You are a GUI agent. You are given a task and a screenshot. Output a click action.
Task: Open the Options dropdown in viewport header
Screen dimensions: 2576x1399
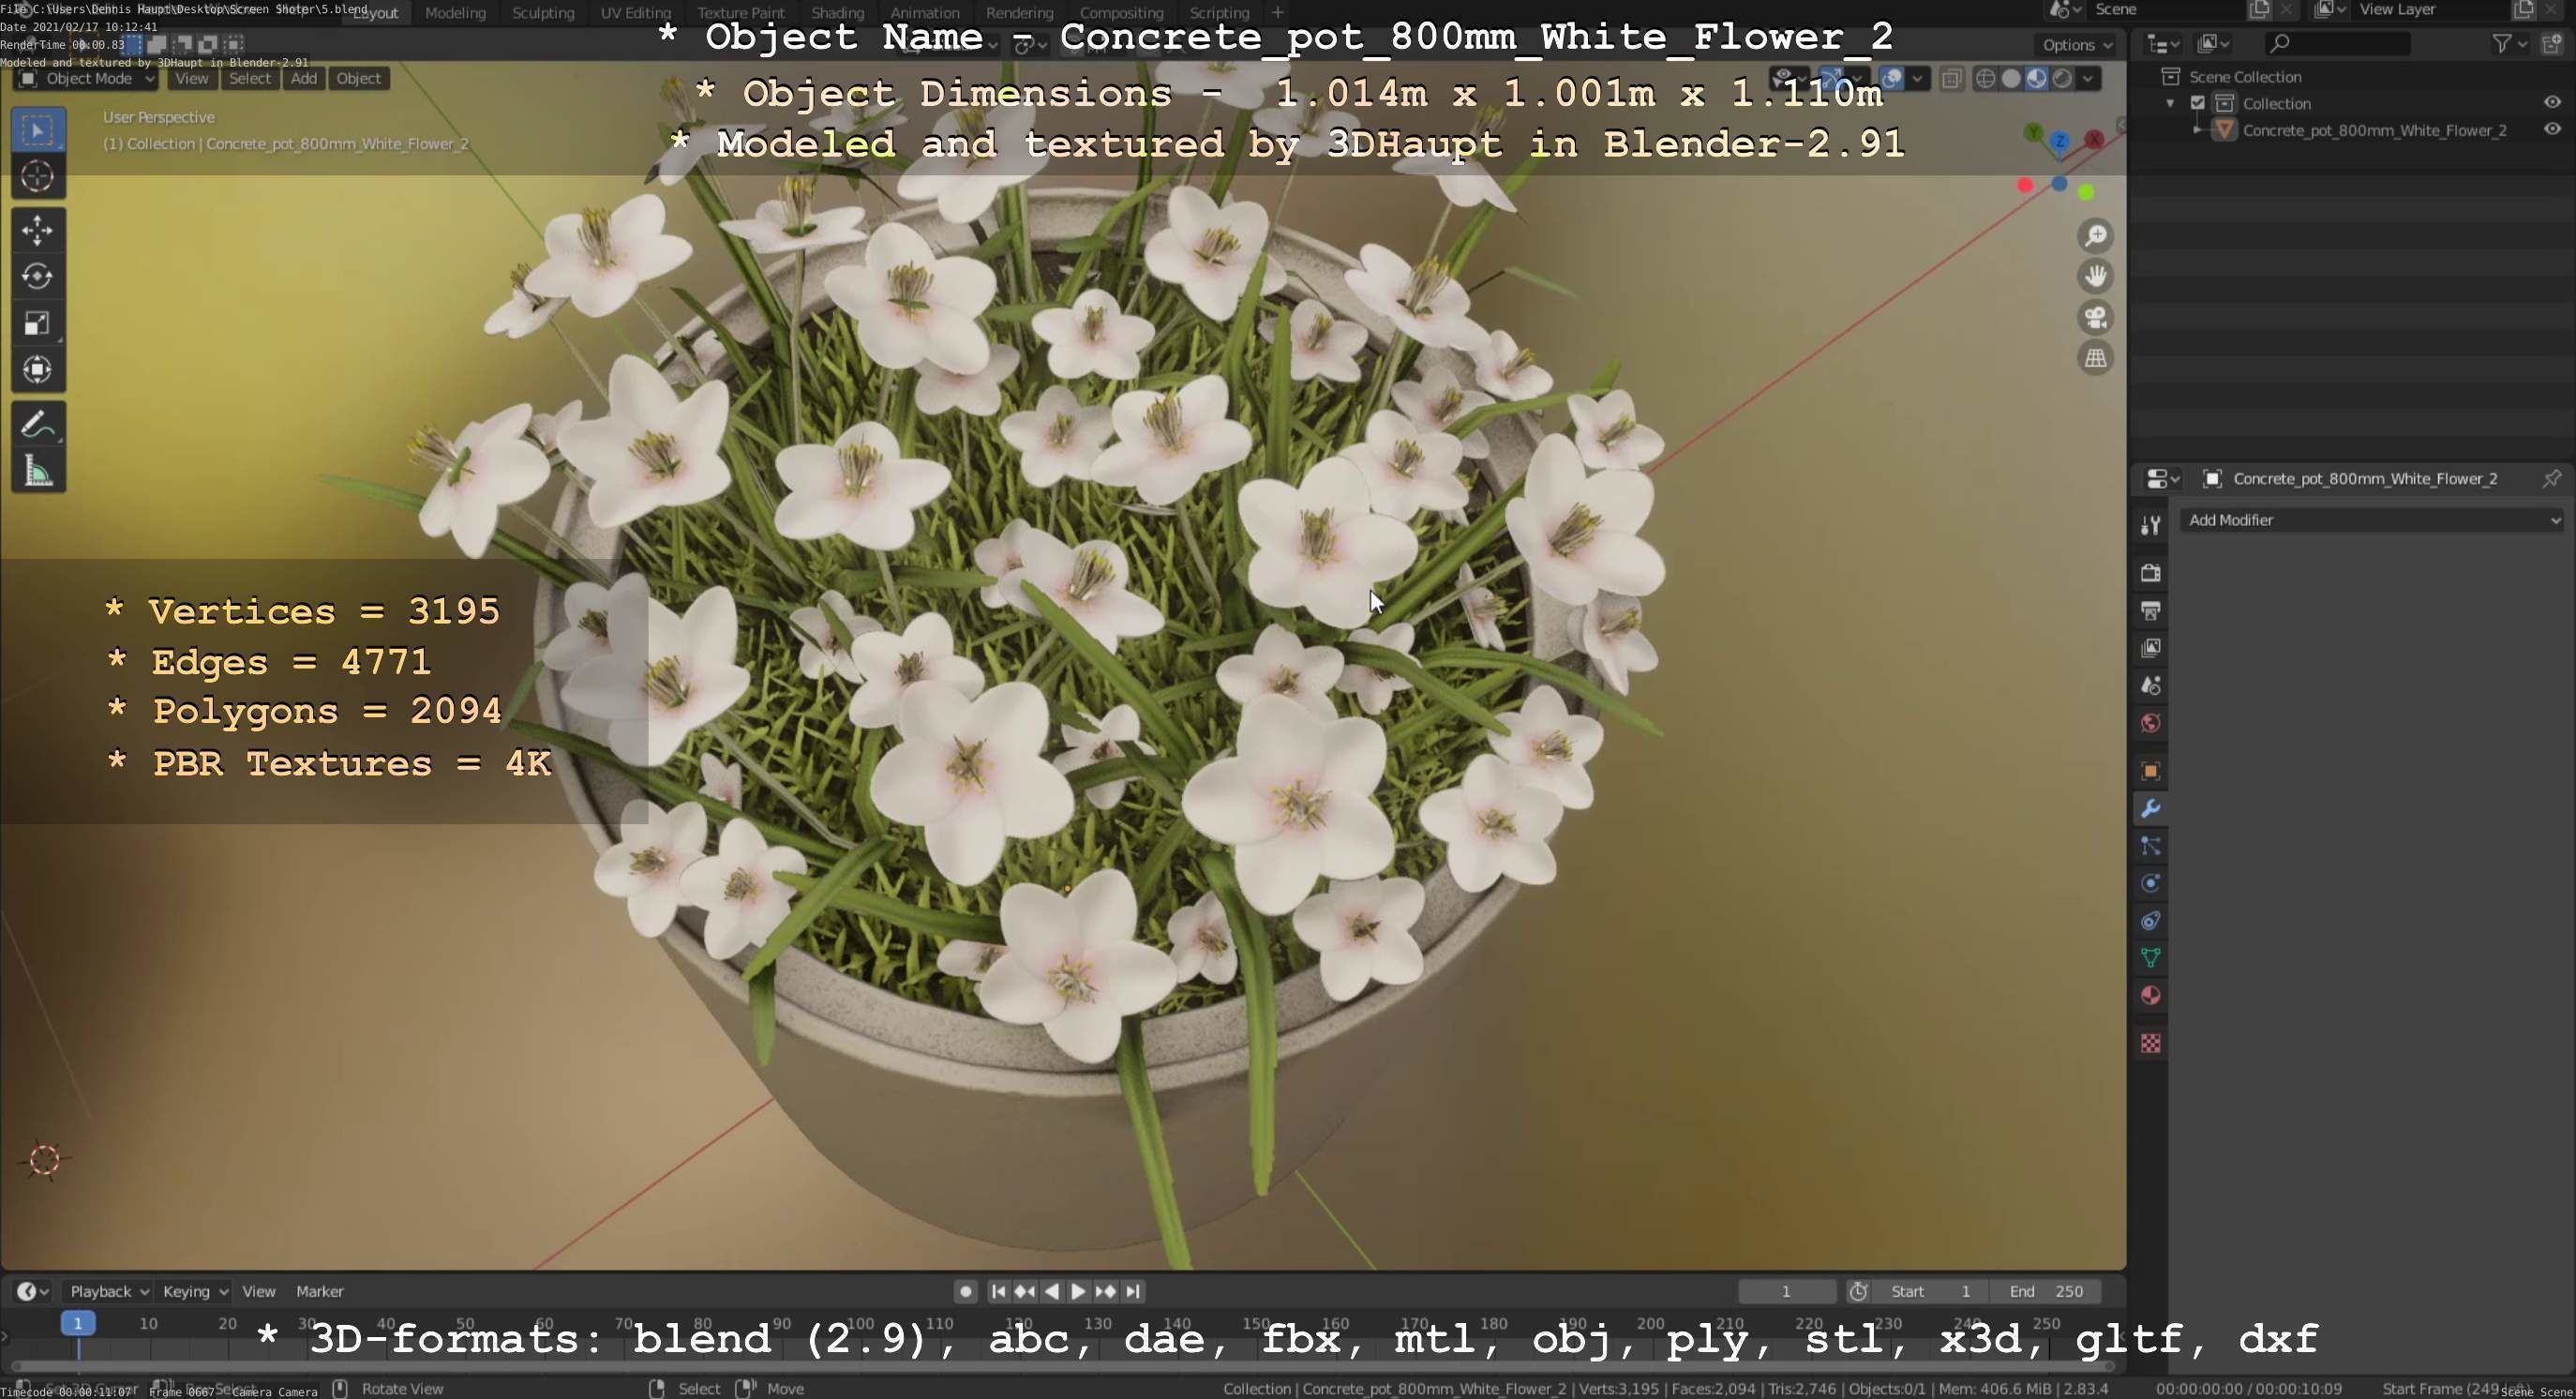[2076, 45]
